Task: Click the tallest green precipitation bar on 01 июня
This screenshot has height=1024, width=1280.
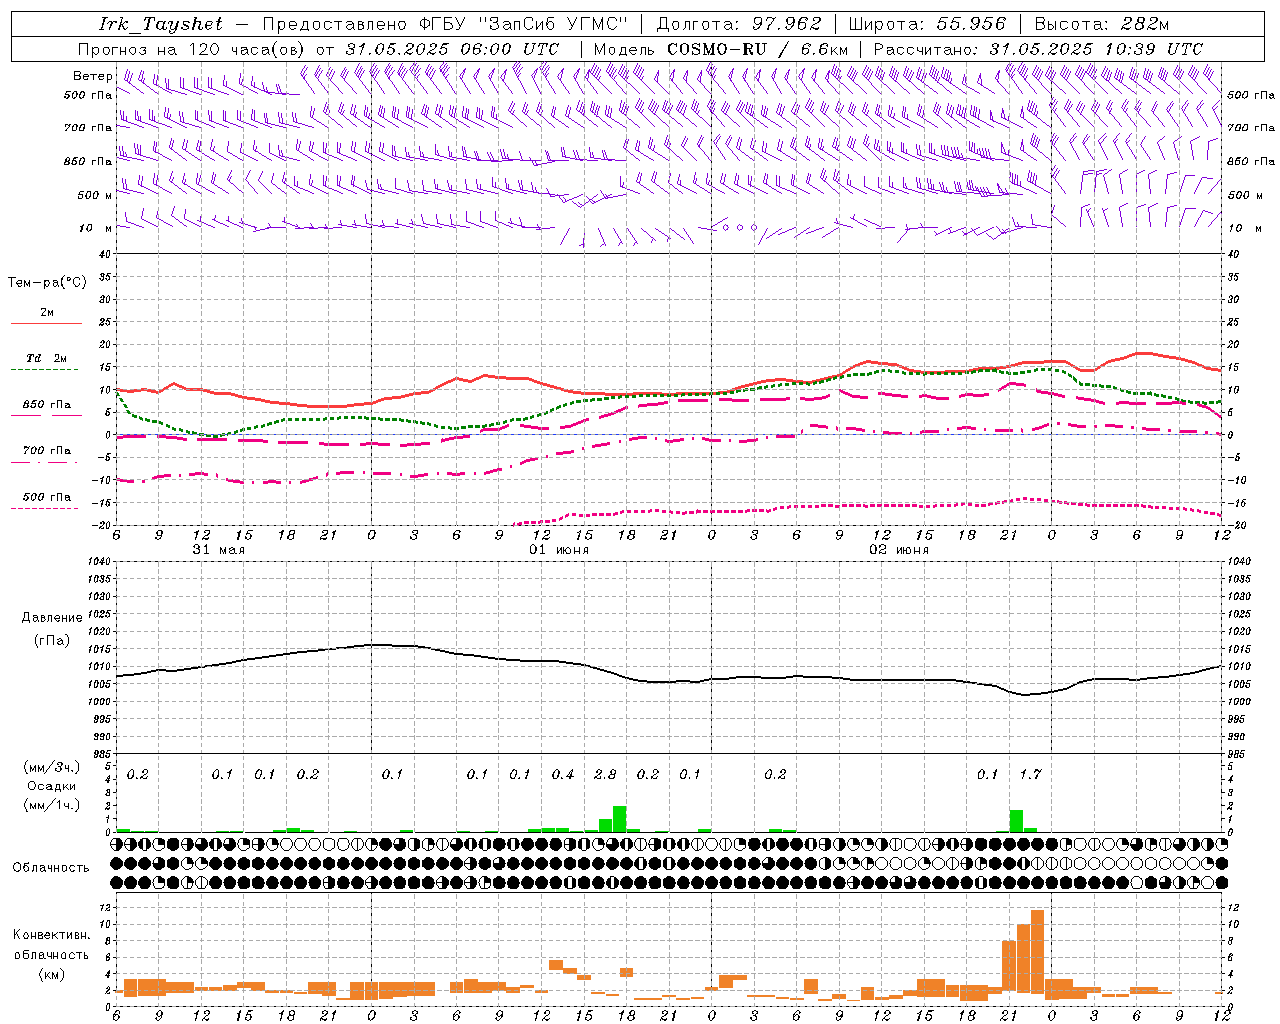Action: coord(620,819)
